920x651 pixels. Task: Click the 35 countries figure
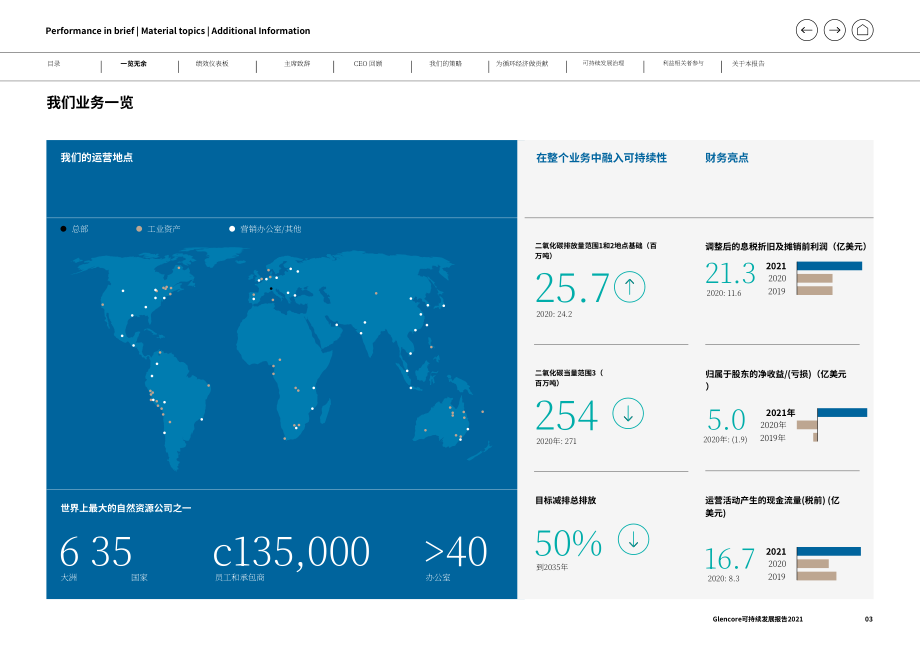click(111, 551)
